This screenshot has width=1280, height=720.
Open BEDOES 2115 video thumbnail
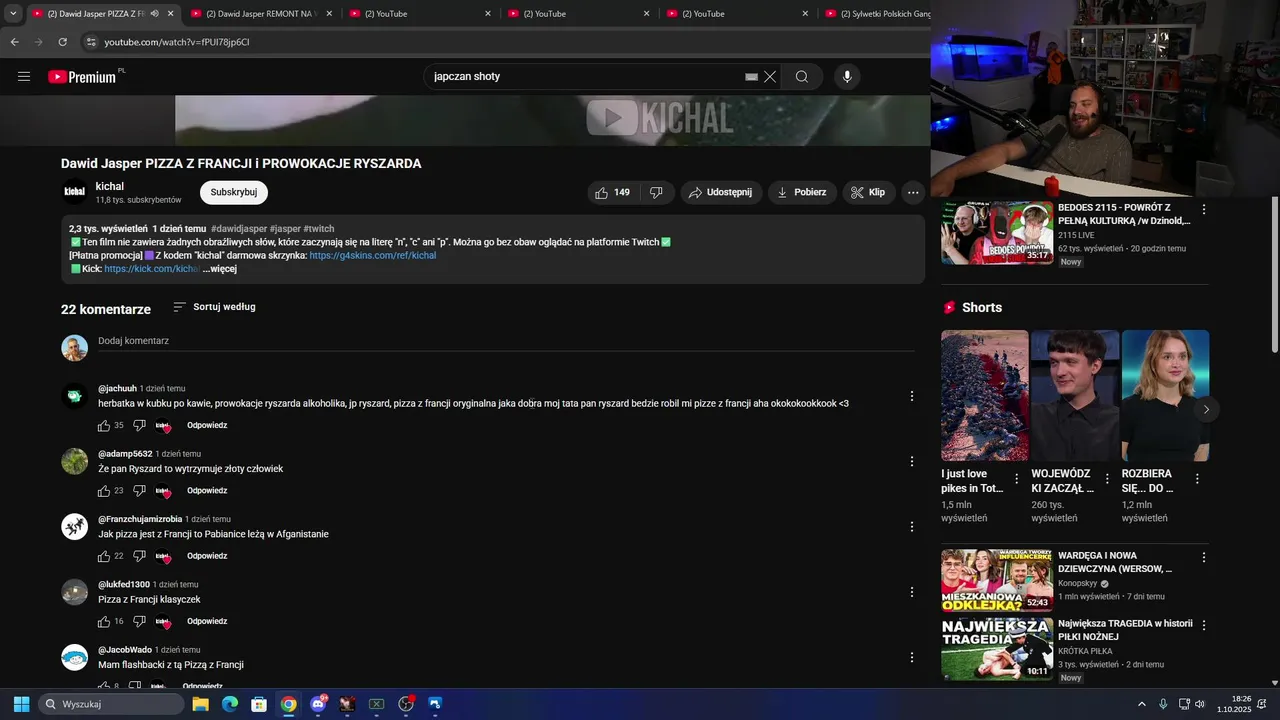click(x=997, y=233)
